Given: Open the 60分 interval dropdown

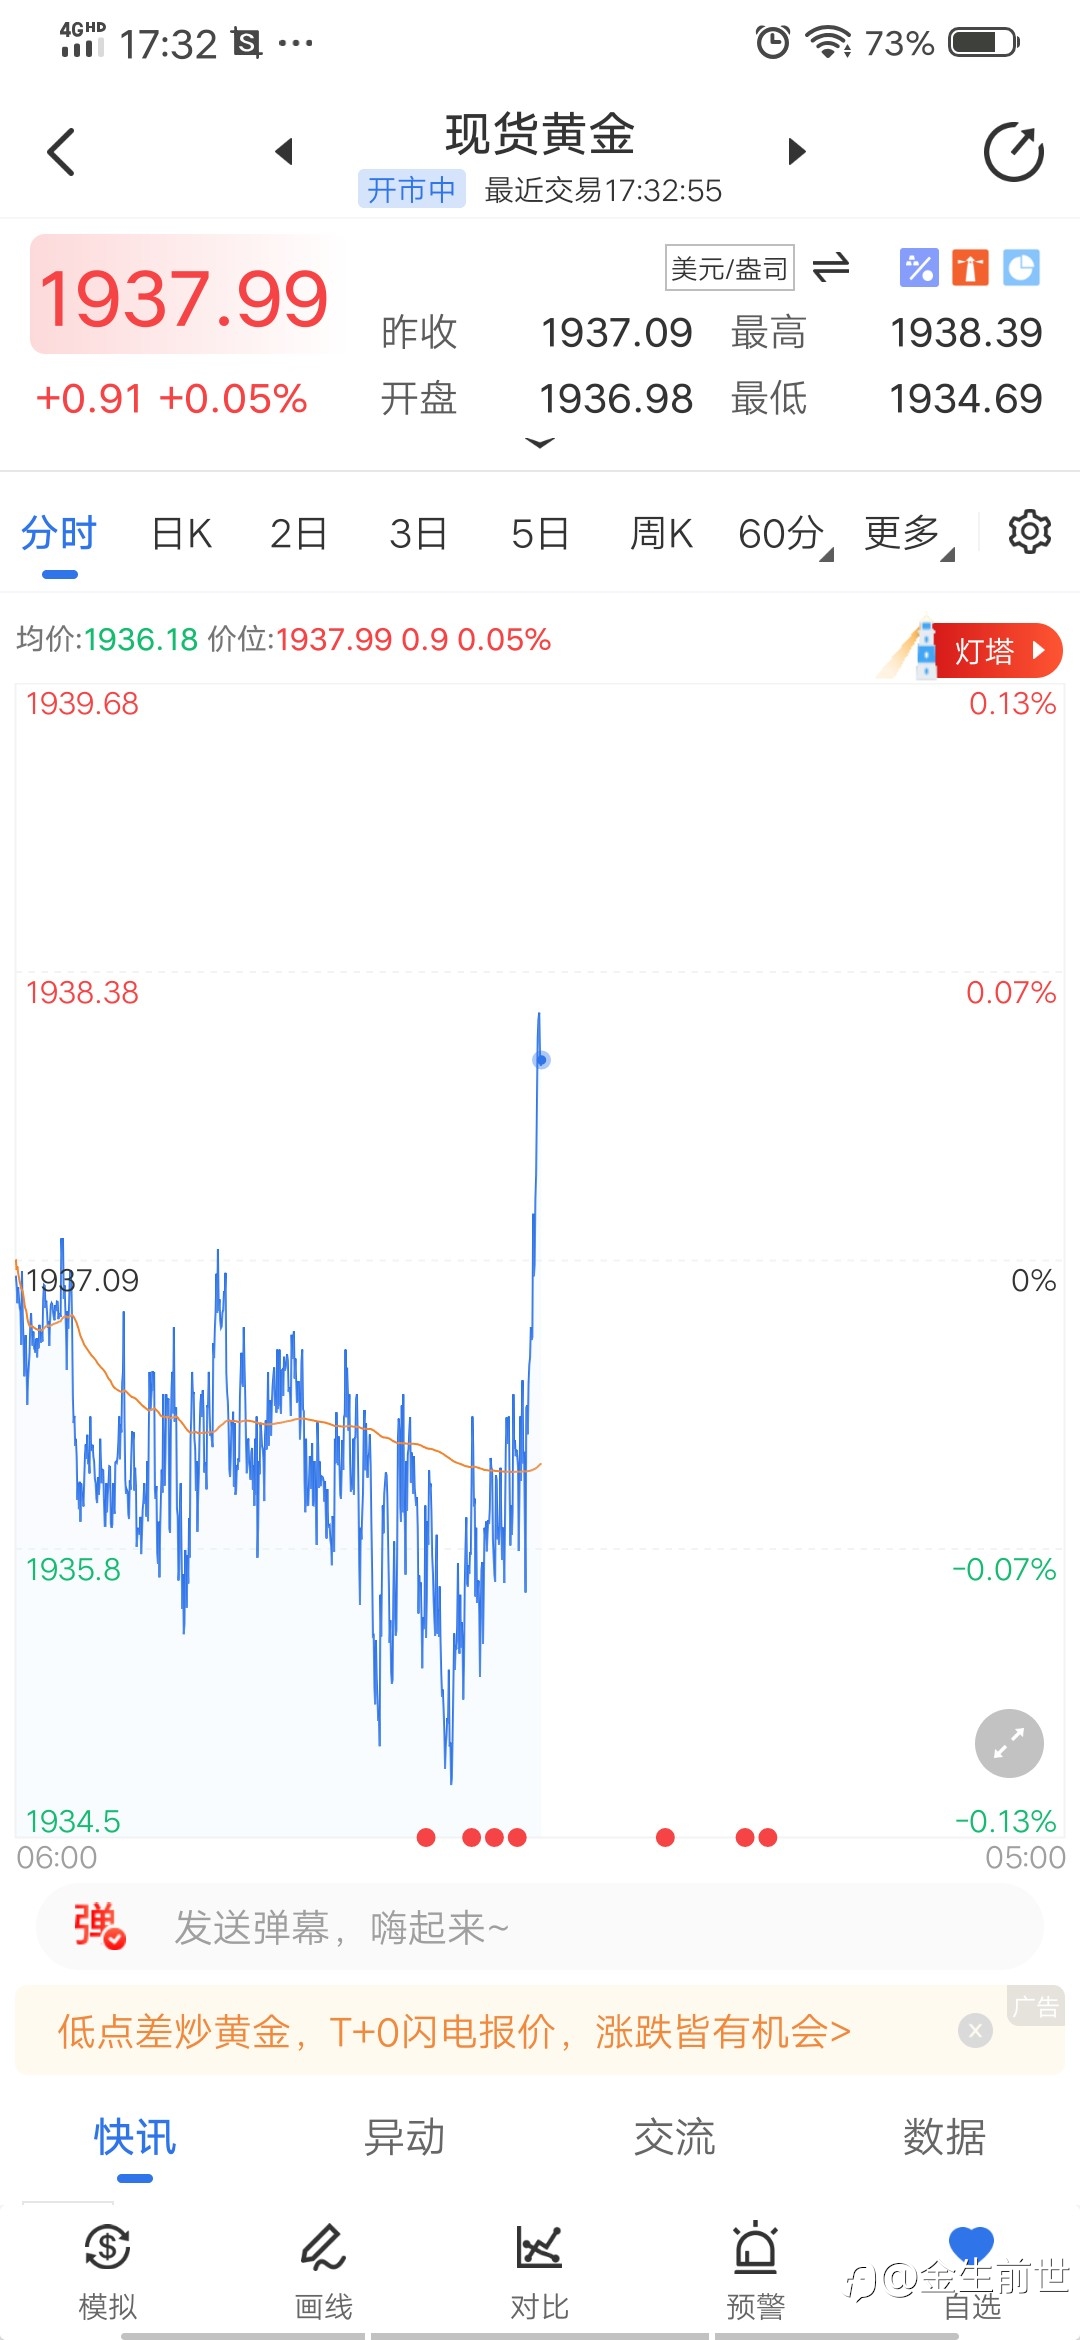Looking at the screenshot, I should point(786,534).
